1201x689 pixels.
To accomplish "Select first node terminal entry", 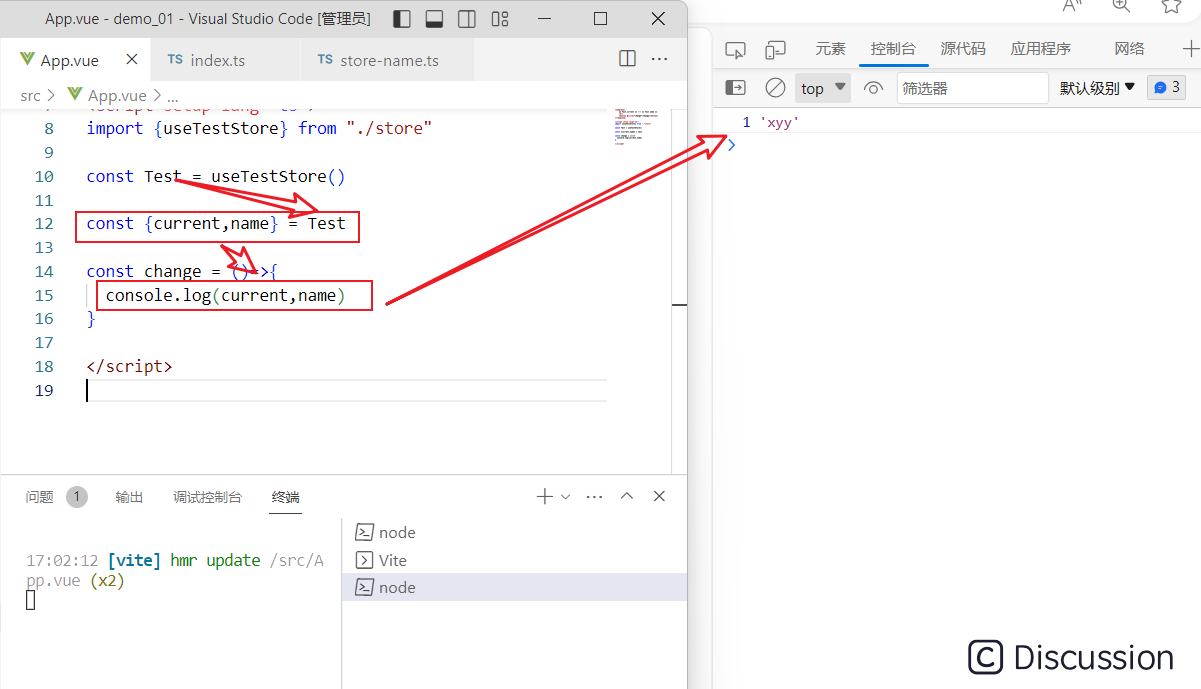I will (514, 532).
